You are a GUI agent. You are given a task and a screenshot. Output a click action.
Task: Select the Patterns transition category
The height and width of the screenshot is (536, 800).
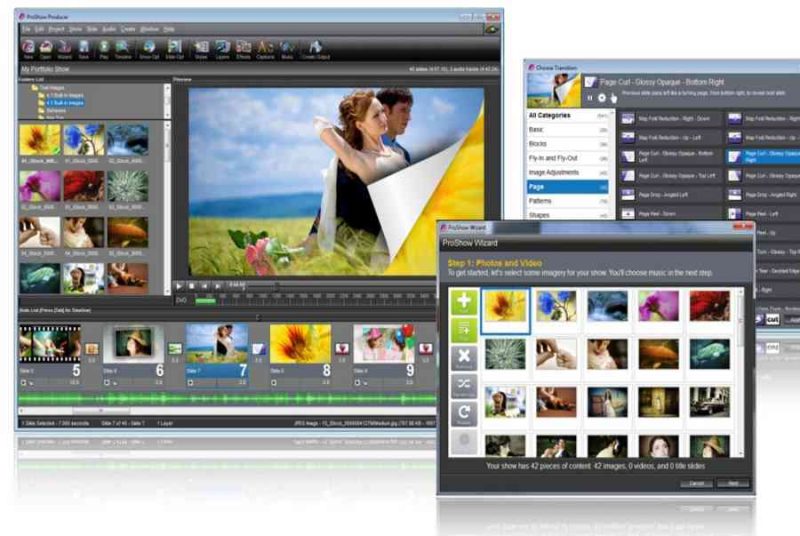click(568, 201)
